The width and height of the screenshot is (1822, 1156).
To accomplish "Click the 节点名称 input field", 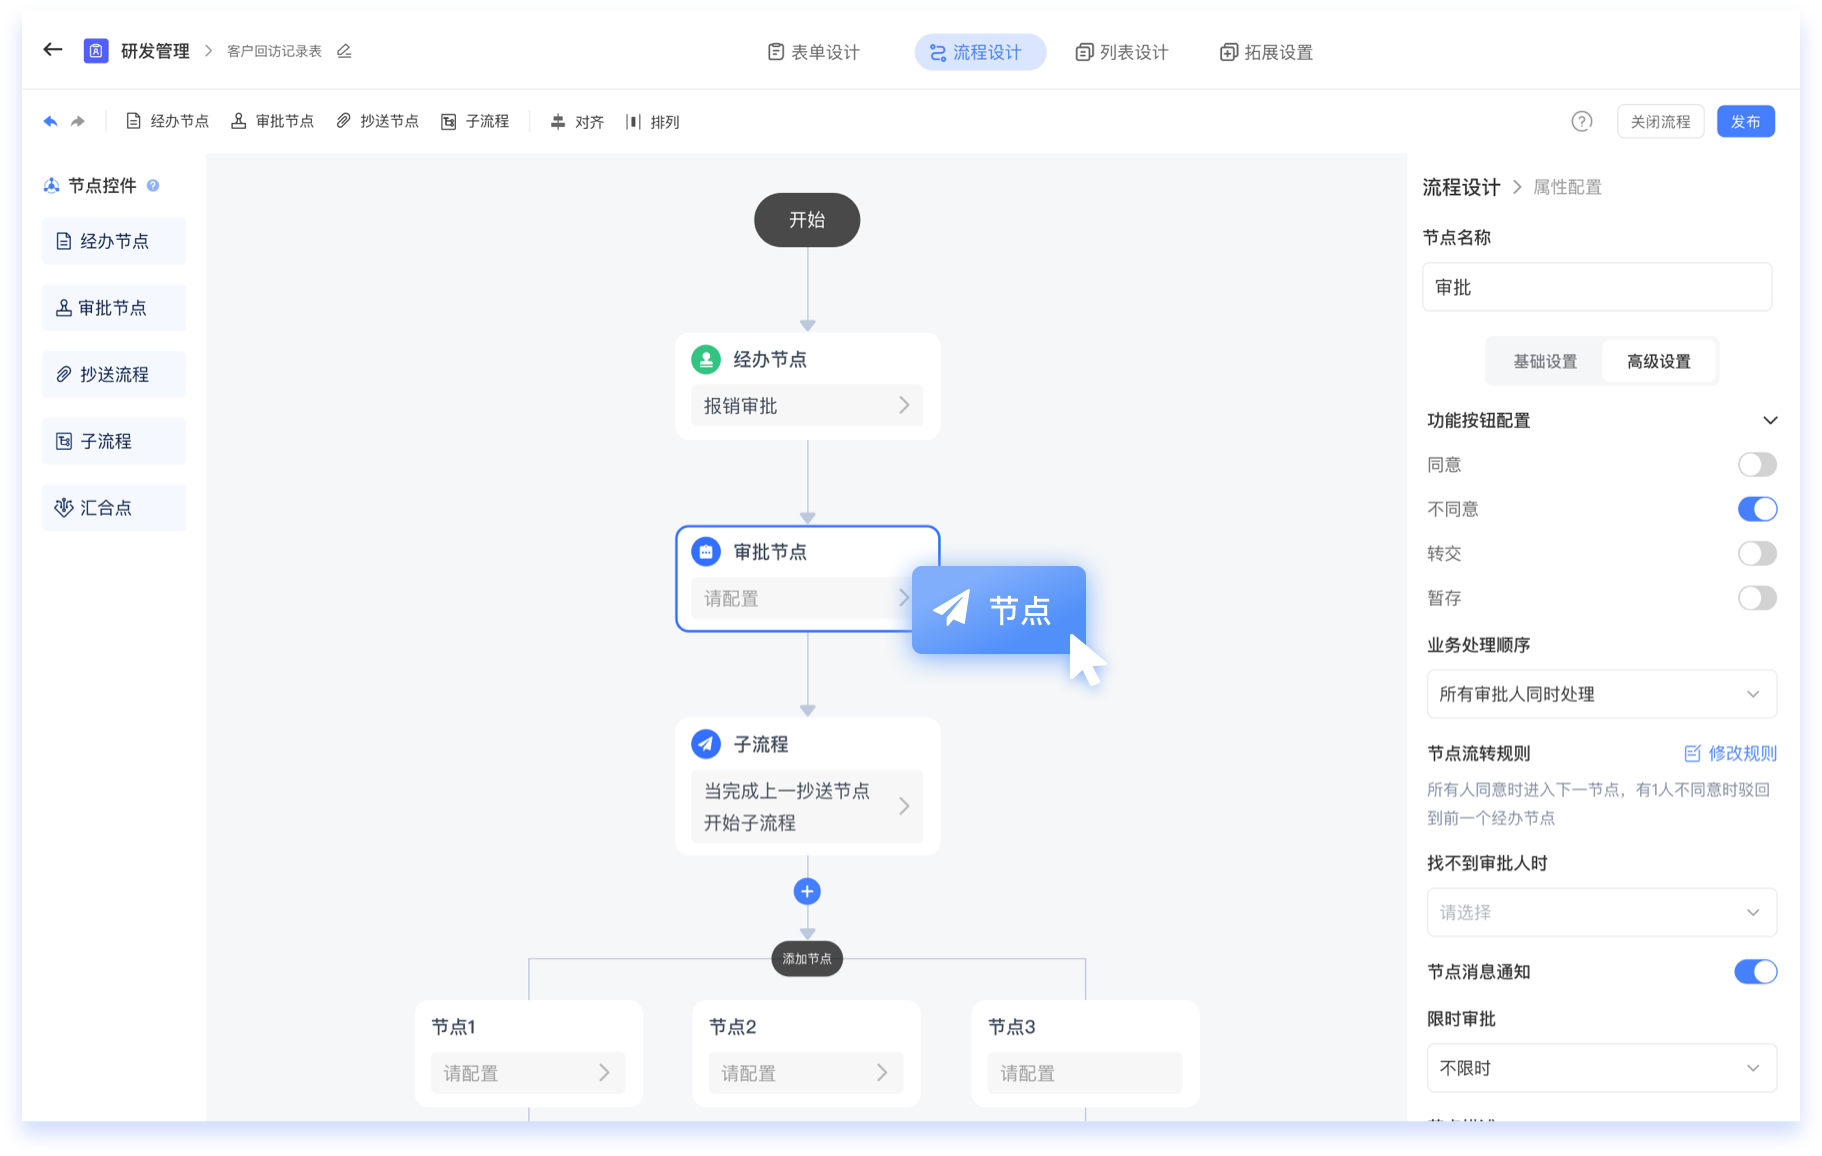I will (1597, 288).
